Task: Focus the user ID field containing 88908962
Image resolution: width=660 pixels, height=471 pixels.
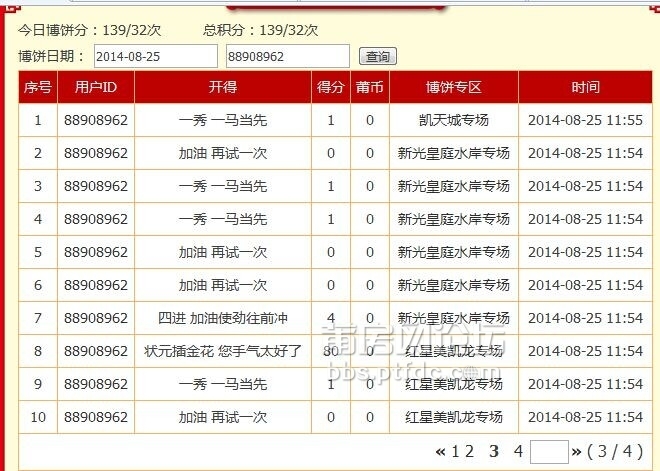Action: [288, 56]
